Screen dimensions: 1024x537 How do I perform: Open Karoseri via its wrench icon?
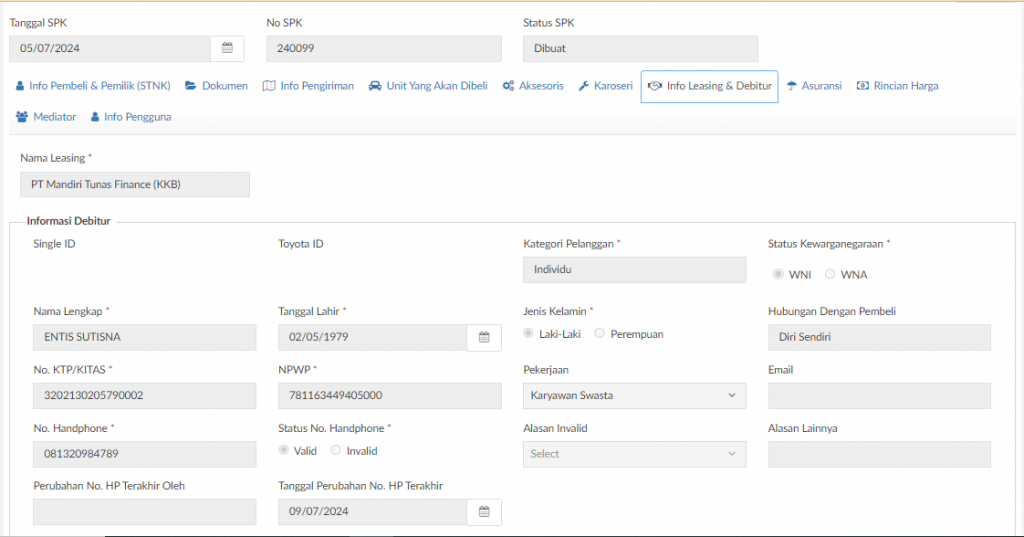coord(584,86)
